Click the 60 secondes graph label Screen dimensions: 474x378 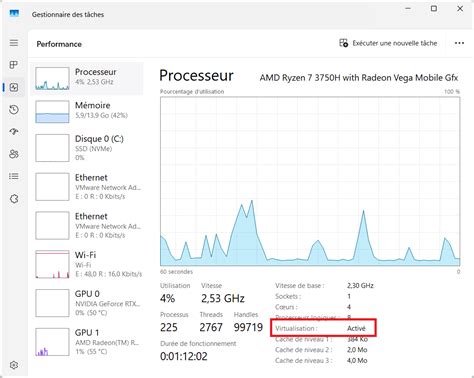click(176, 272)
